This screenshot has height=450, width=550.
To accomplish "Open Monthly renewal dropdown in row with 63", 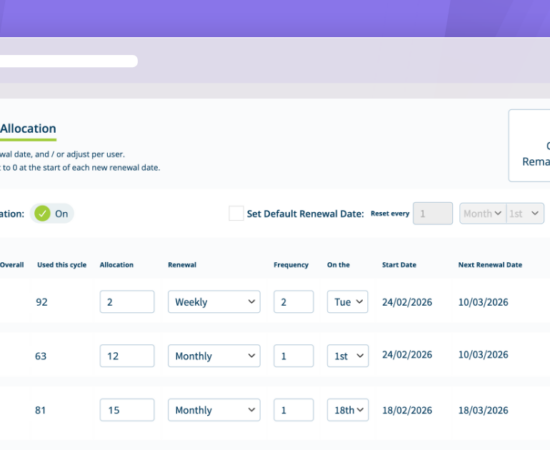I will point(214,356).
